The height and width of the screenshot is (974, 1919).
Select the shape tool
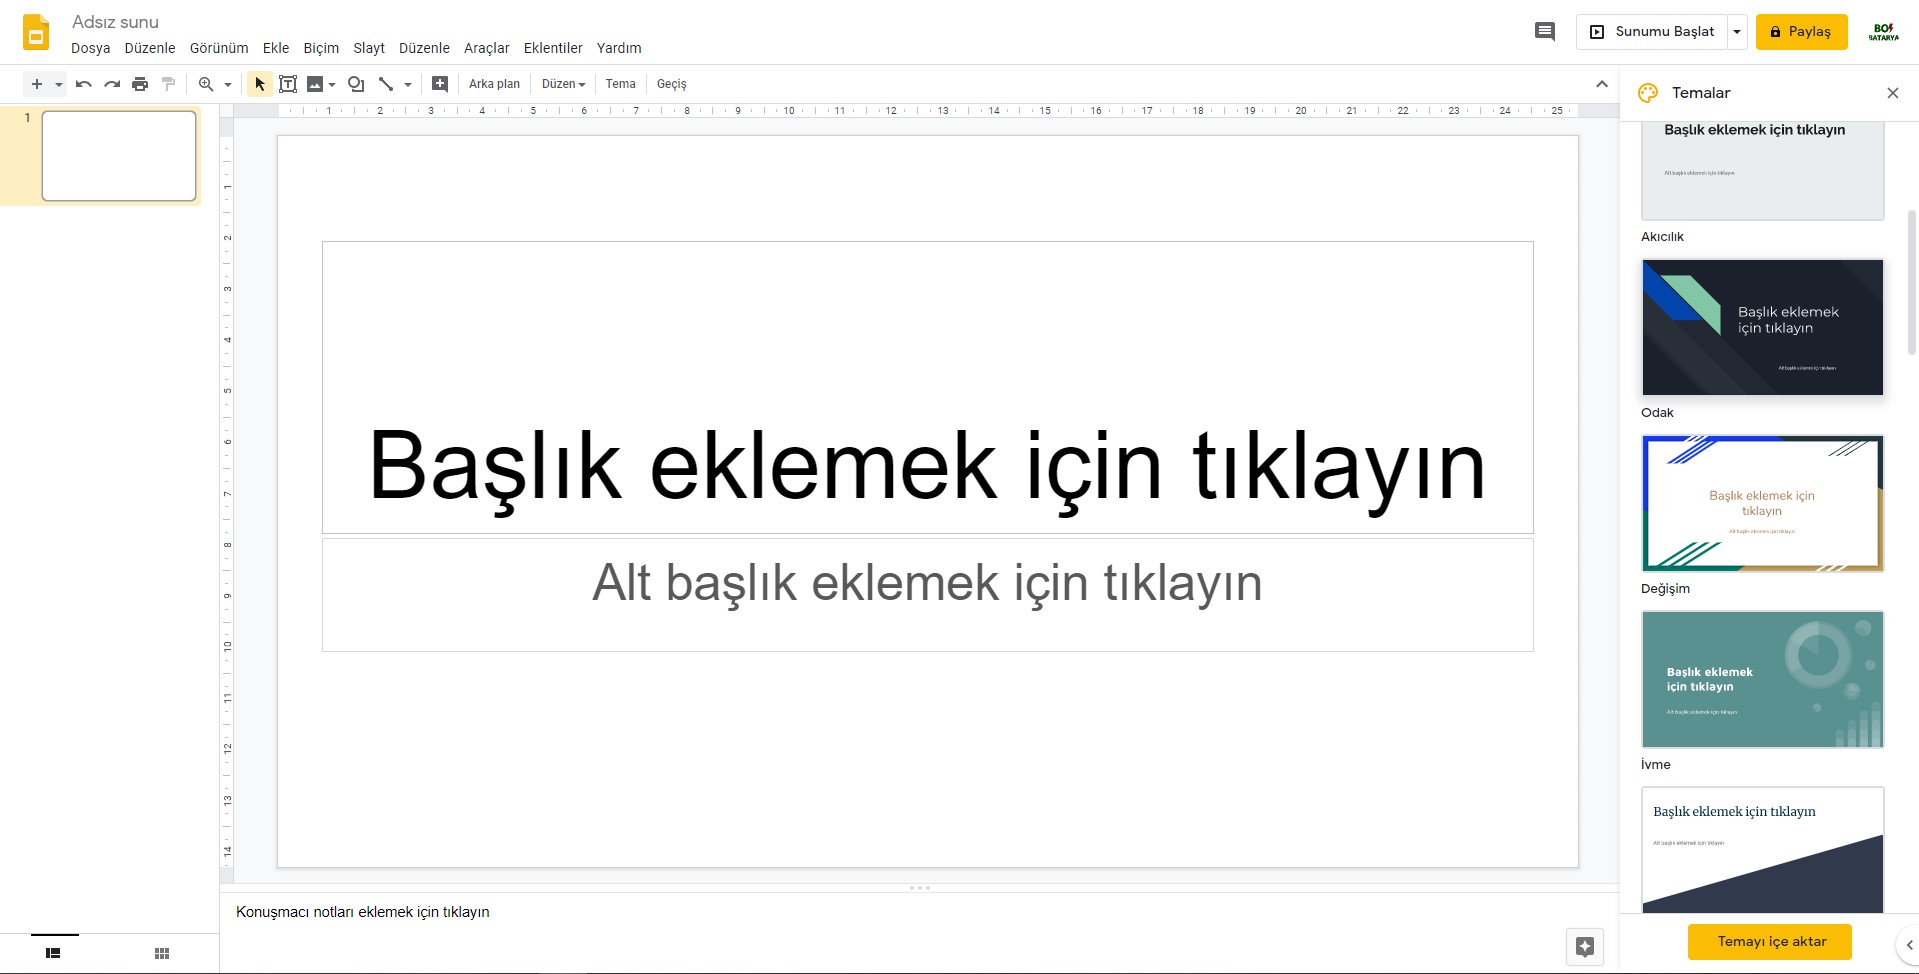356,84
